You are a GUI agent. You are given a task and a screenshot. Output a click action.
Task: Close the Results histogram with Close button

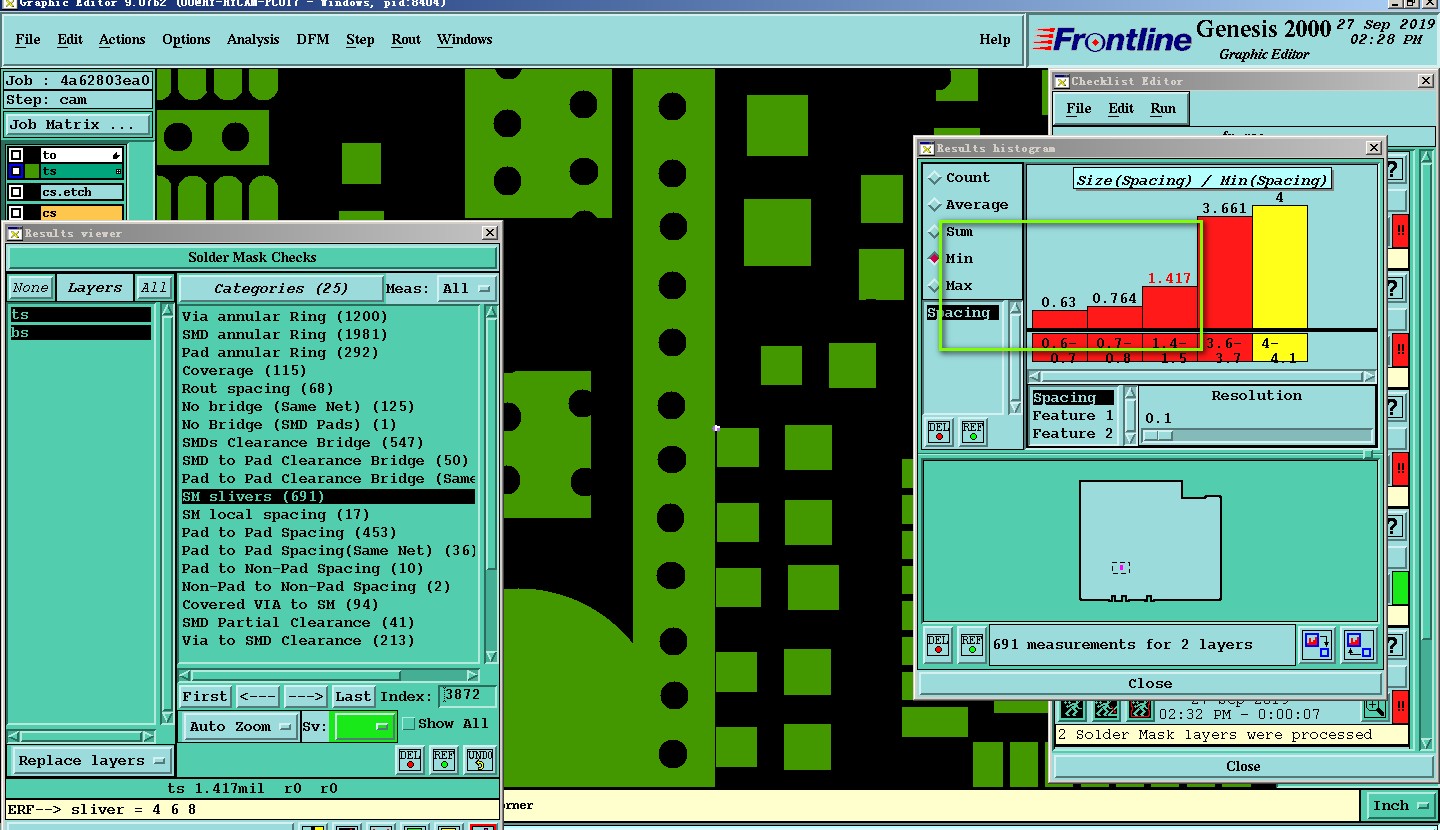(1150, 684)
